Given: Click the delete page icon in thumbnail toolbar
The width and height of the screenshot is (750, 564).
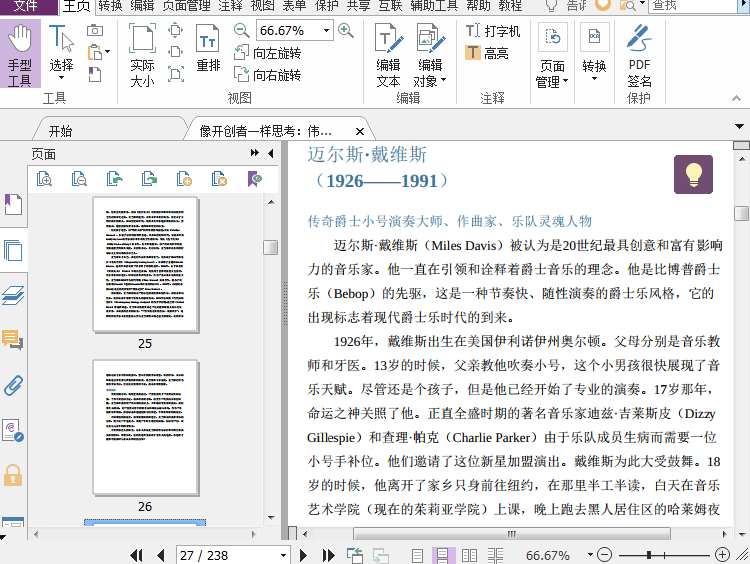Looking at the screenshot, I should (x=219, y=179).
